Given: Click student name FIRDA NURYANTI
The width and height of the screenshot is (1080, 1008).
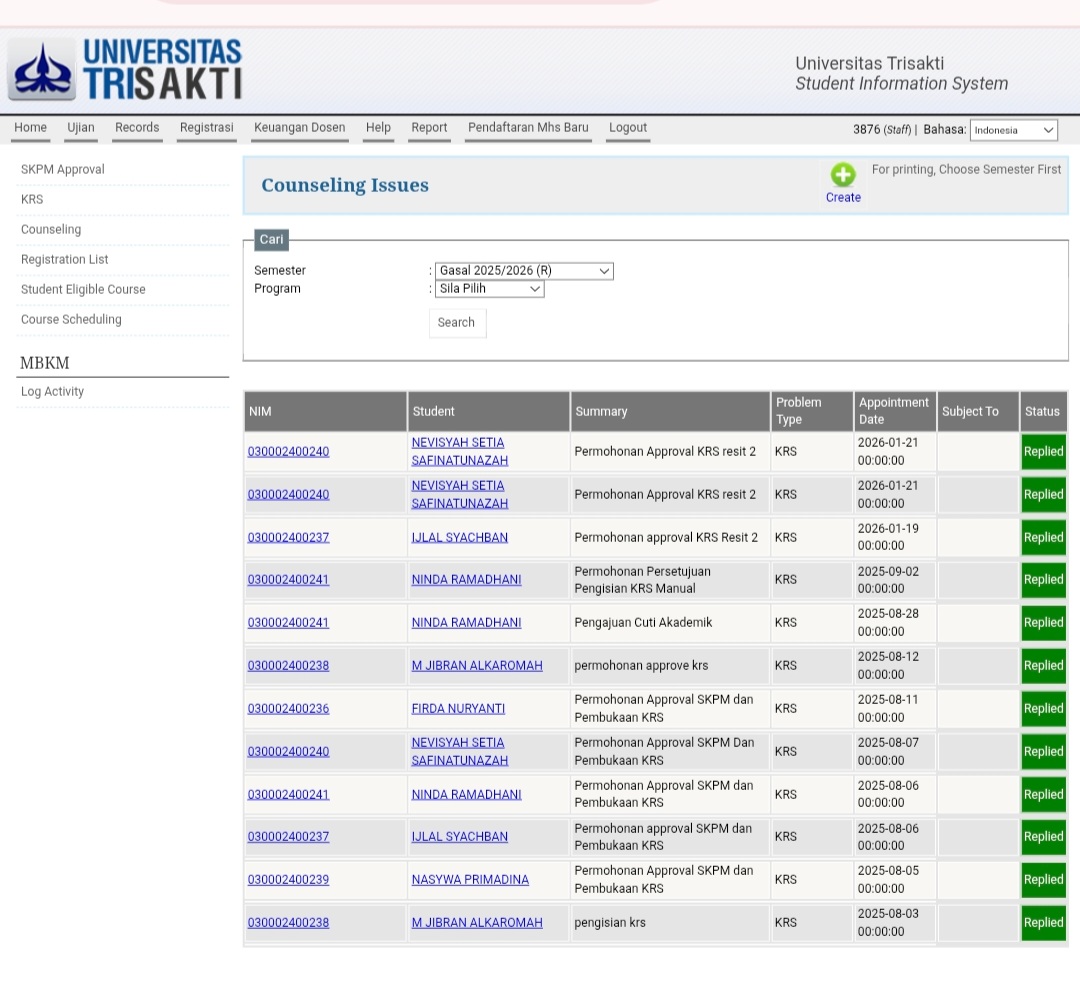Looking at the screenshot, I should coord(458,709).
